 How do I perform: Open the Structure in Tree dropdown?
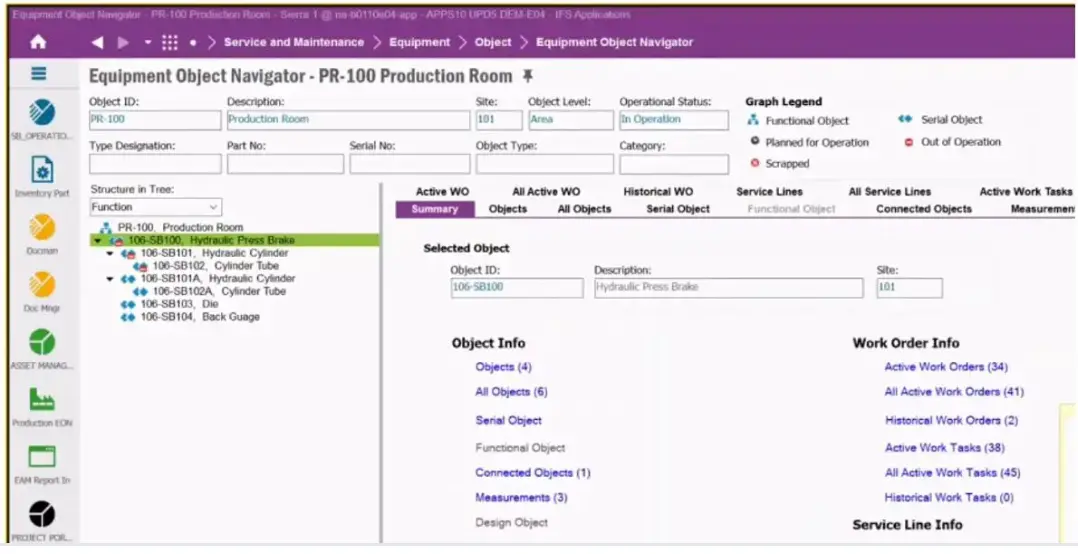click(x=147, y=207)
